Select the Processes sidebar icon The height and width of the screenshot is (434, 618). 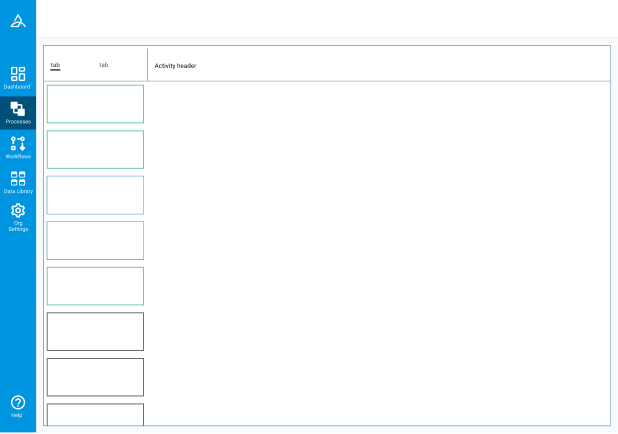(18, 112)
